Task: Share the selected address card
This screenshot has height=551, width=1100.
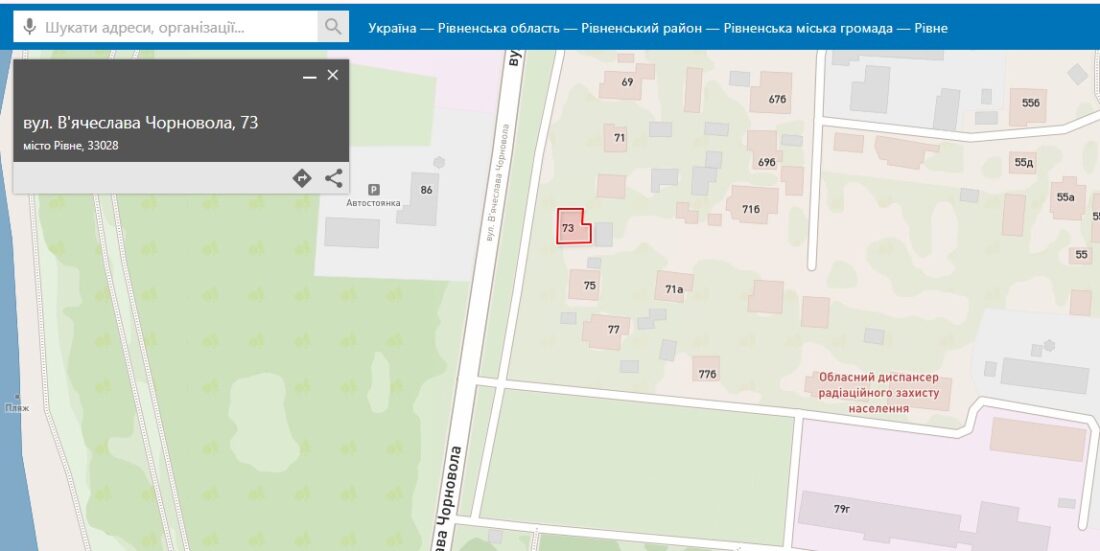Action: pos(333,178)
